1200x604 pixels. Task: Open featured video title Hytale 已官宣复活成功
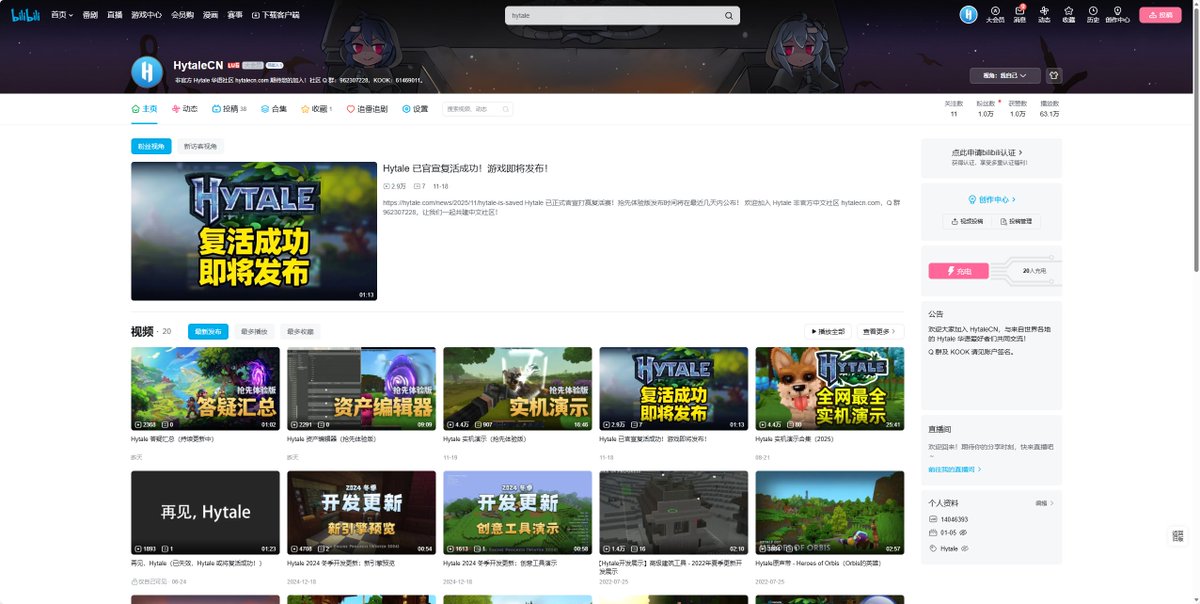tap(465, 168)
